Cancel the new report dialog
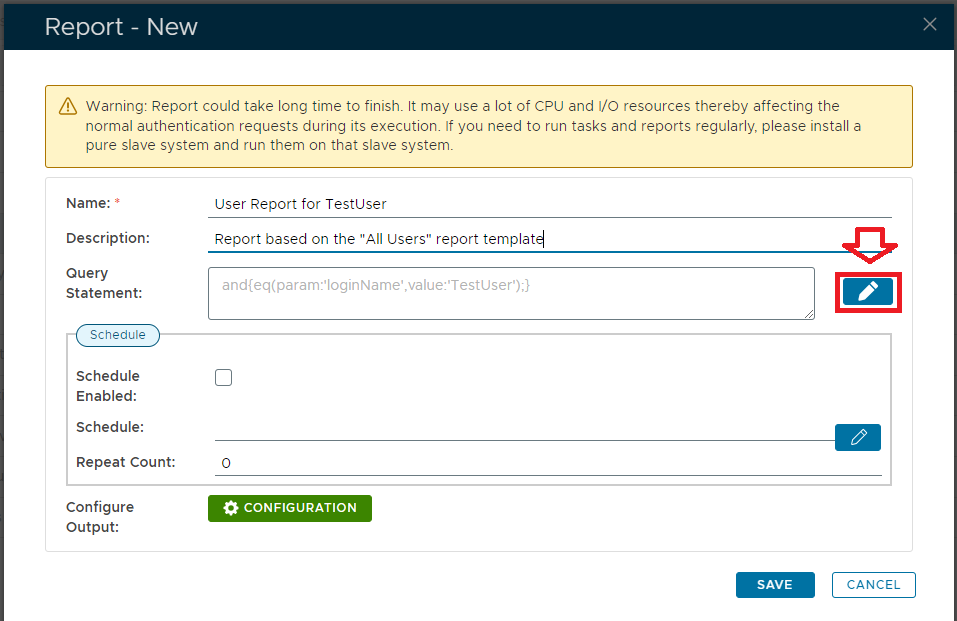957x621 pixels. (873, 585)
